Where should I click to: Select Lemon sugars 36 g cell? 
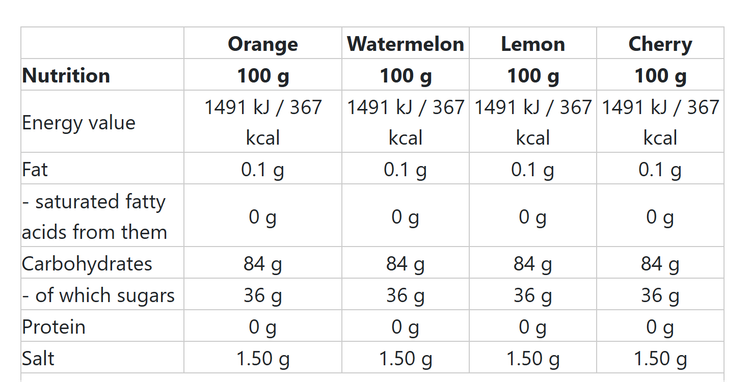533,295
